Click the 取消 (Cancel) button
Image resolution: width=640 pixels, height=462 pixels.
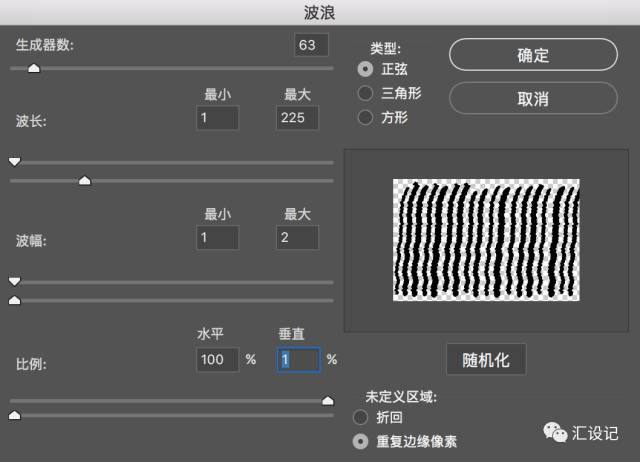[532, 99]
